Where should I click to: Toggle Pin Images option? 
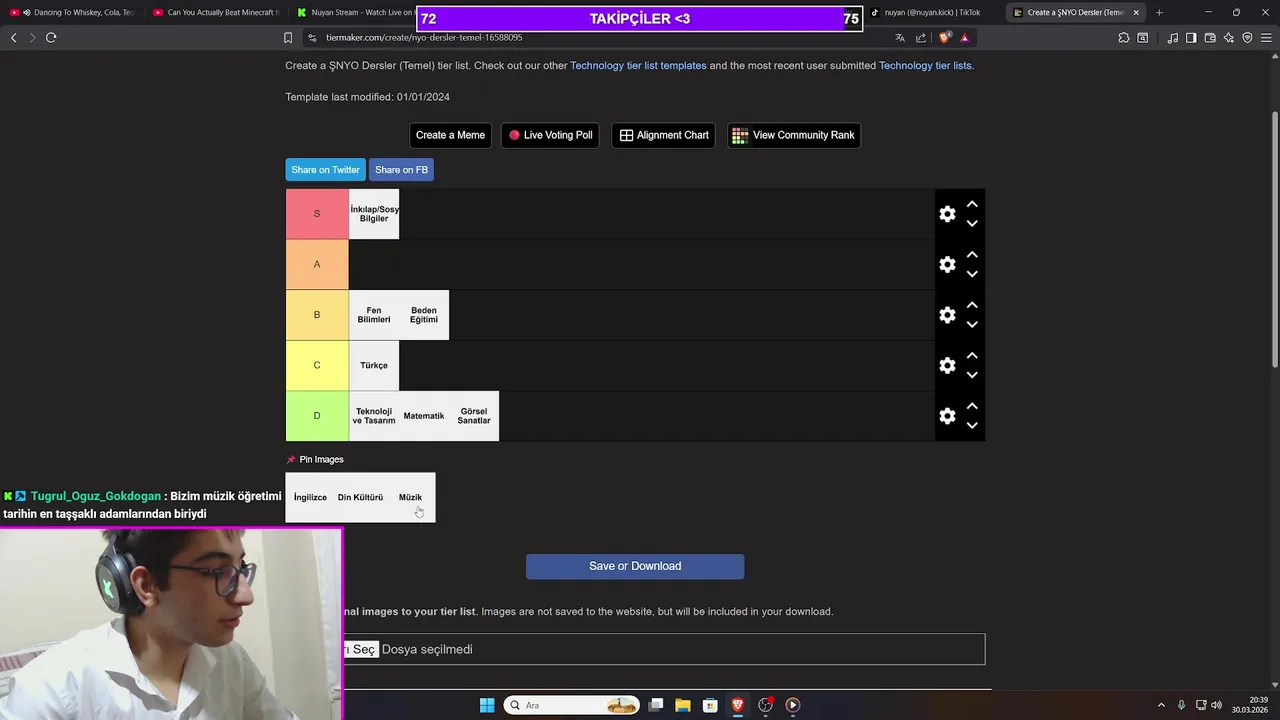[x=315, y=460]
